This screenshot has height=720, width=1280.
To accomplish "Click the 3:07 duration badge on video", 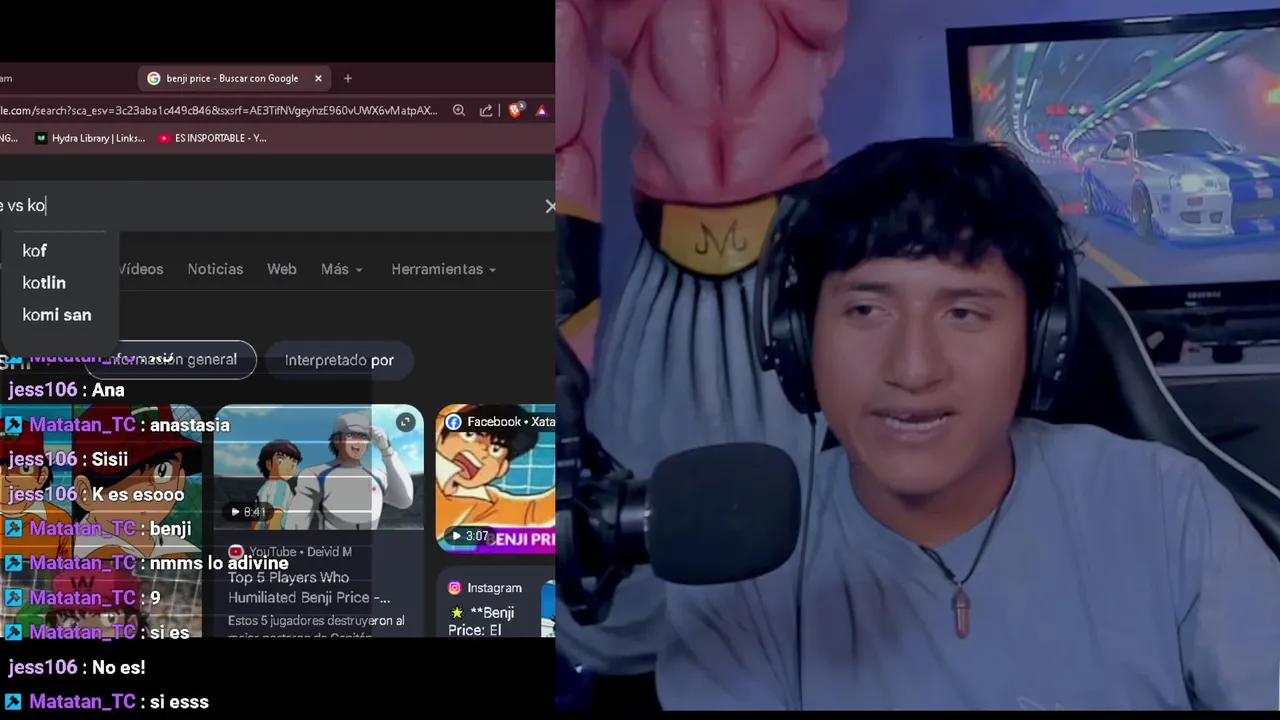I will (x=470, y=536).
